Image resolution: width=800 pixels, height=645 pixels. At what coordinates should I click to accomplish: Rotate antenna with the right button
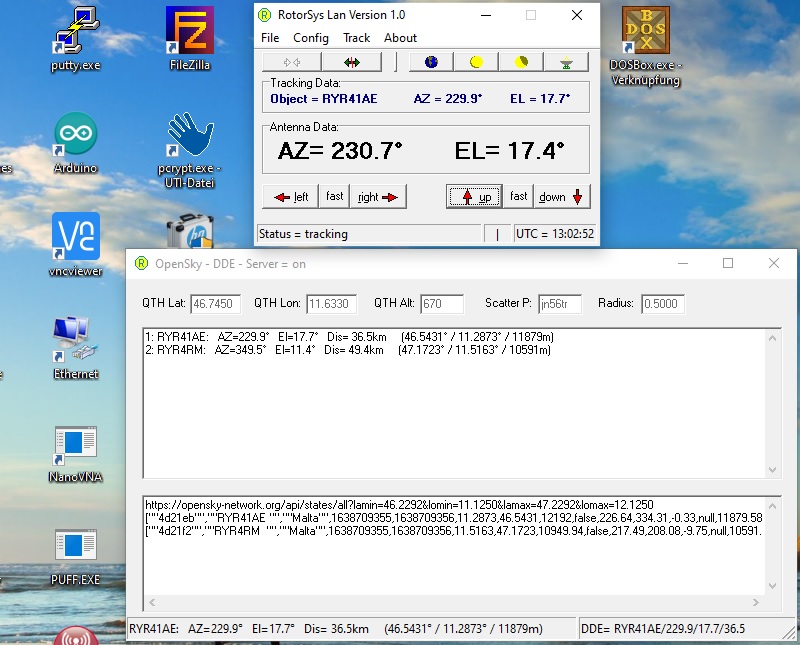[x=378, y=197]
